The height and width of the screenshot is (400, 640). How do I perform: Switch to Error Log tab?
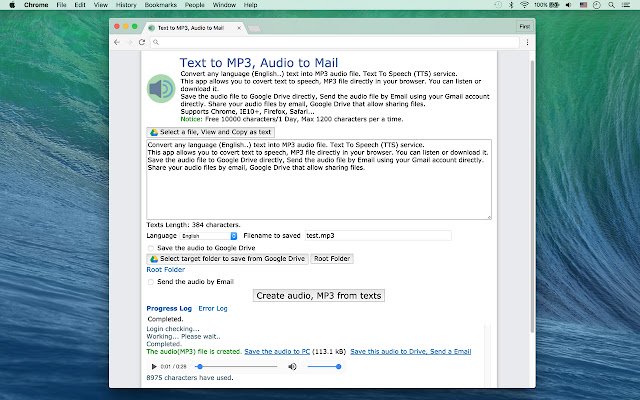pyautogui.click(x=213, y=309)
